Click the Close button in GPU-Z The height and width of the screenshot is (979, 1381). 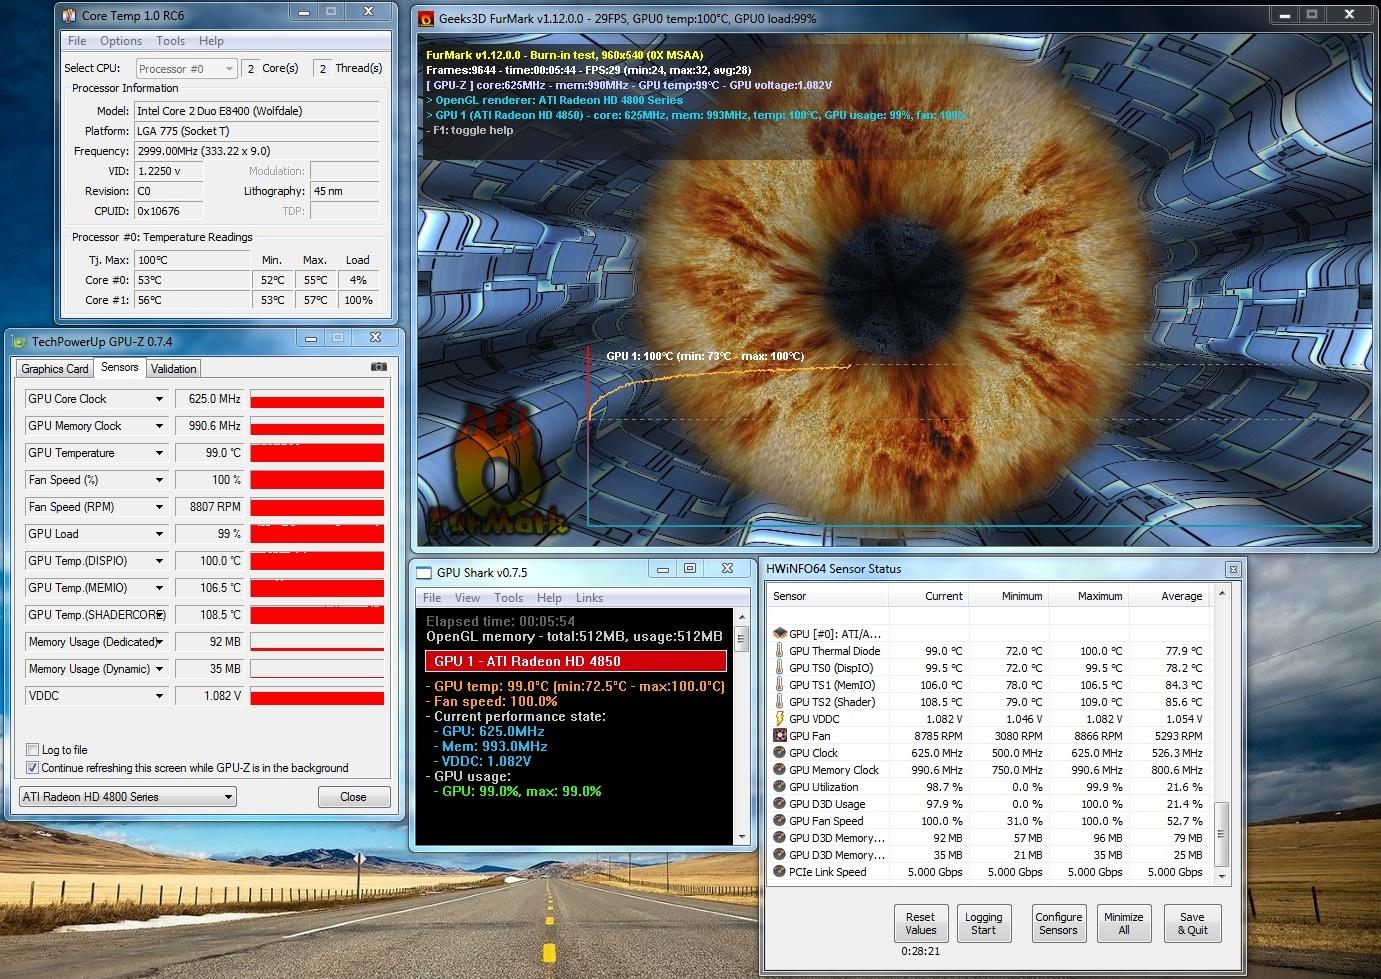pyautogui.click(x=353, y=797)
